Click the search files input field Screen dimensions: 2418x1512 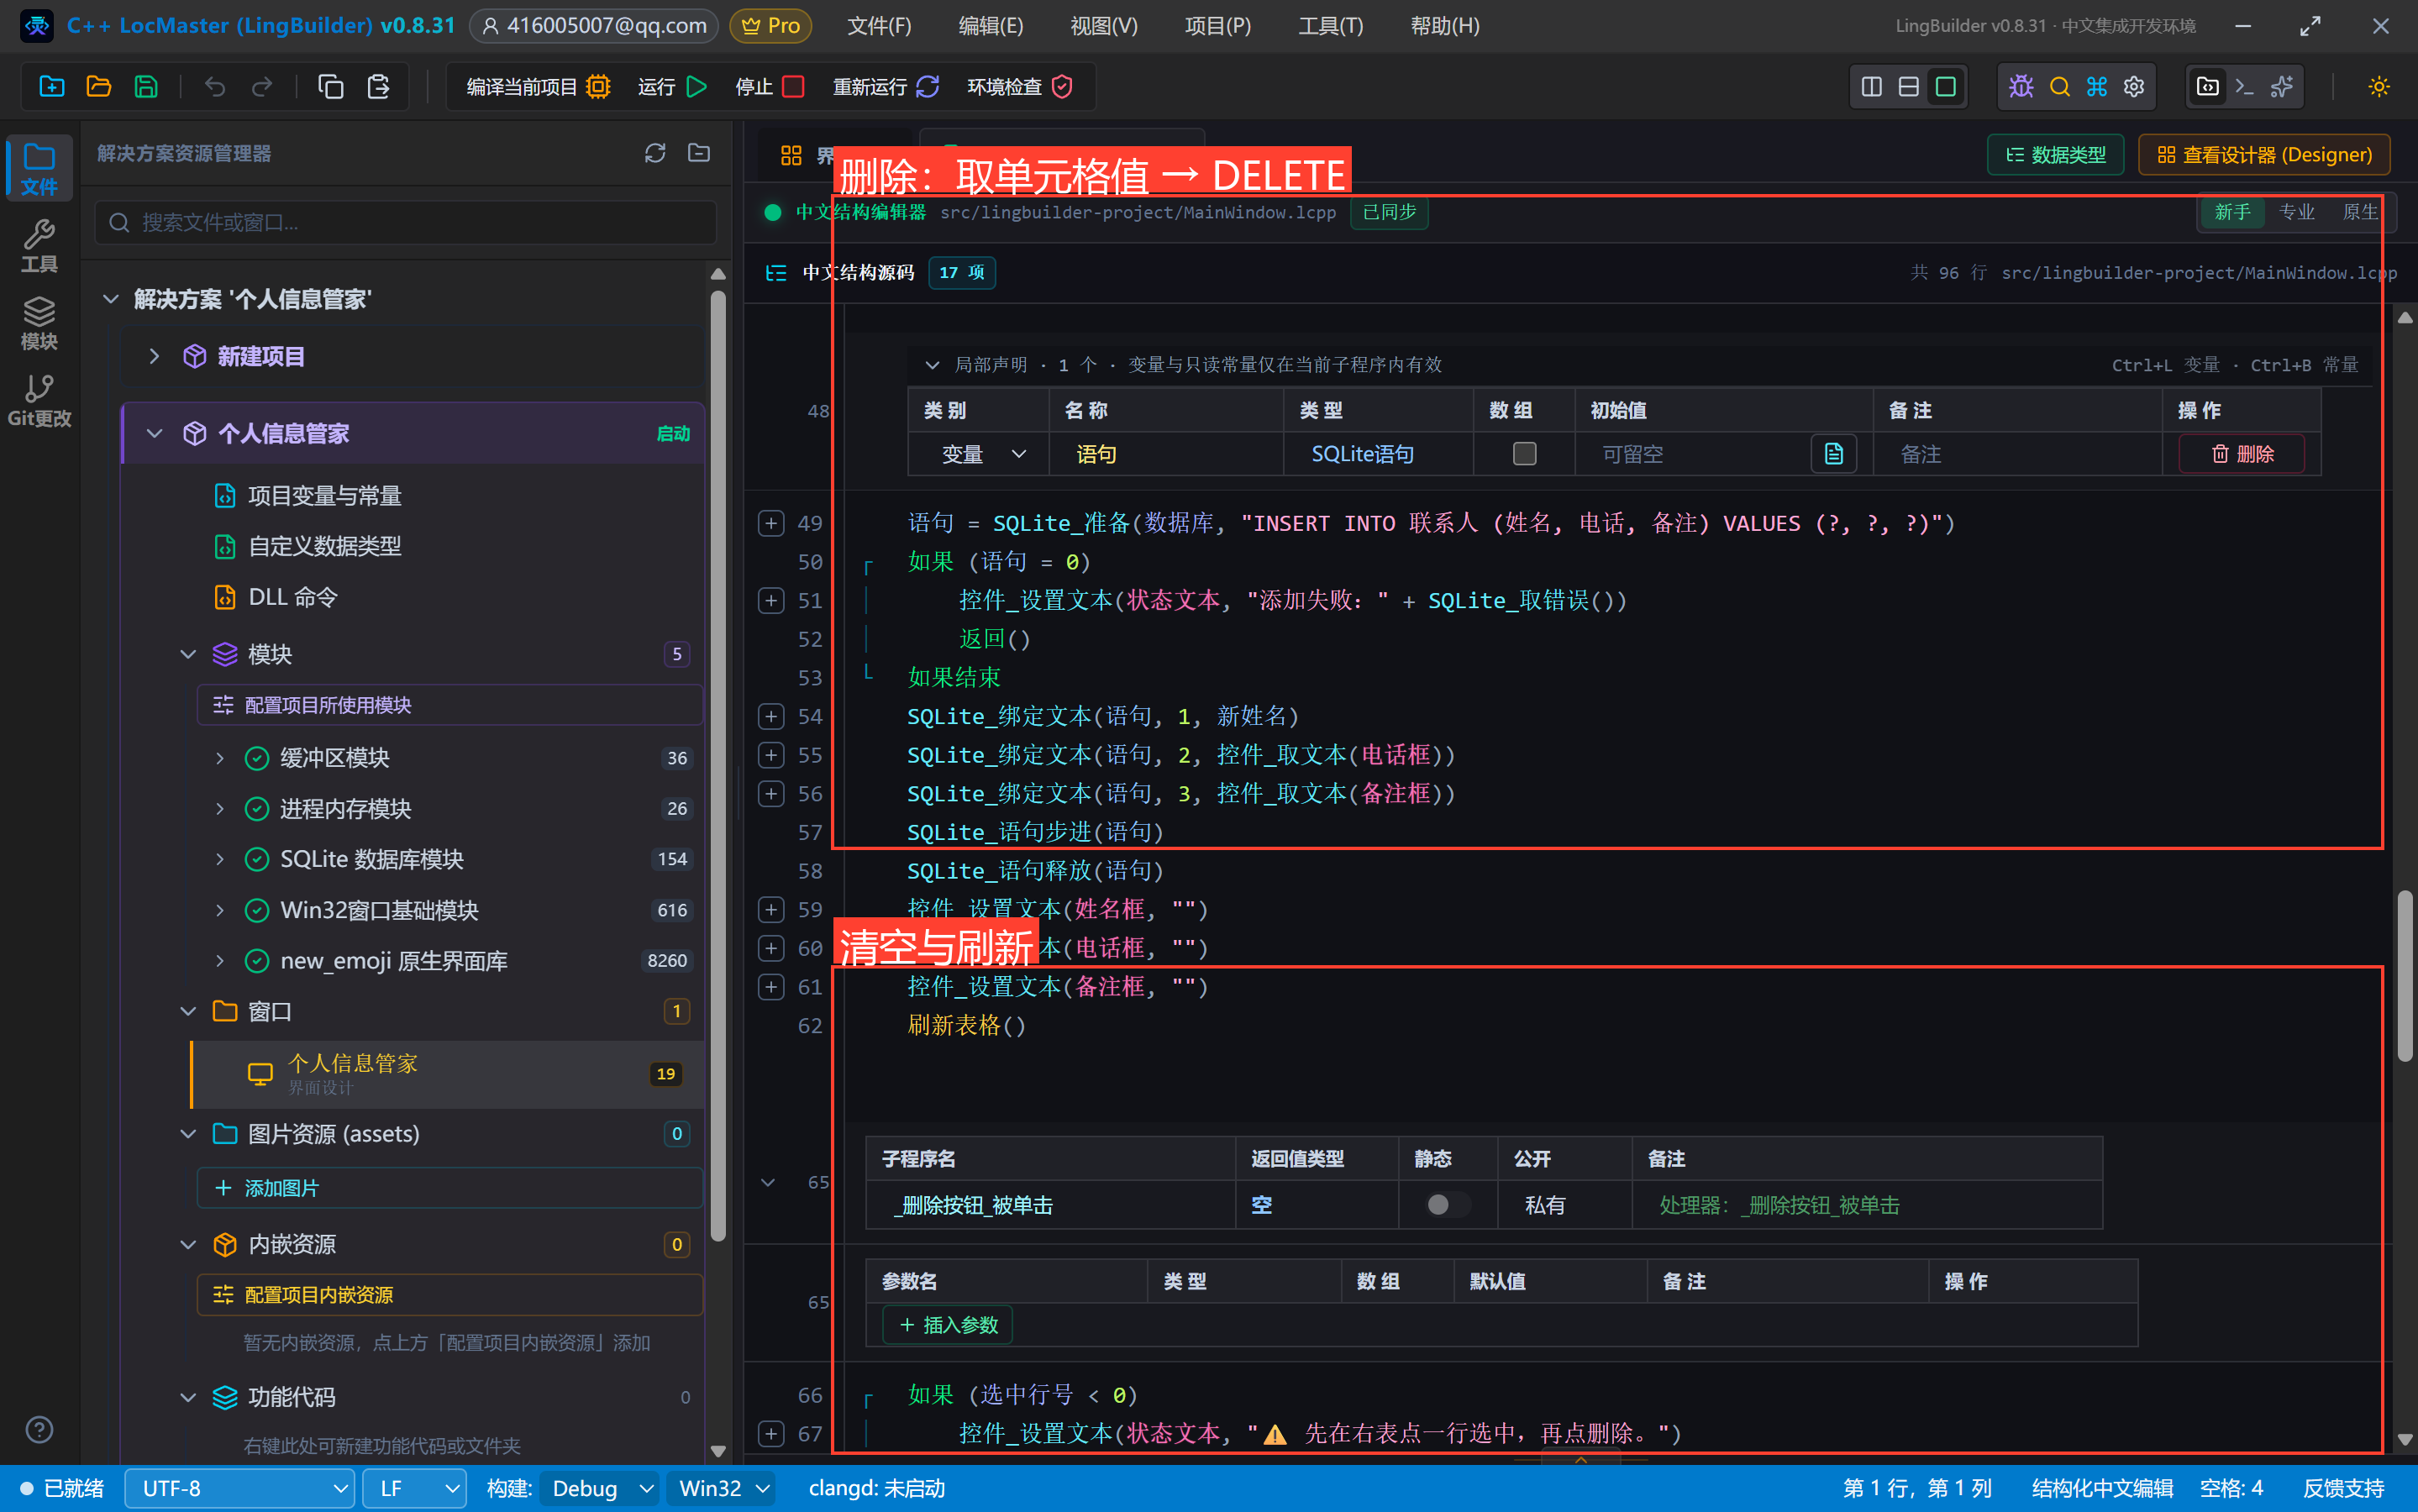406,222
